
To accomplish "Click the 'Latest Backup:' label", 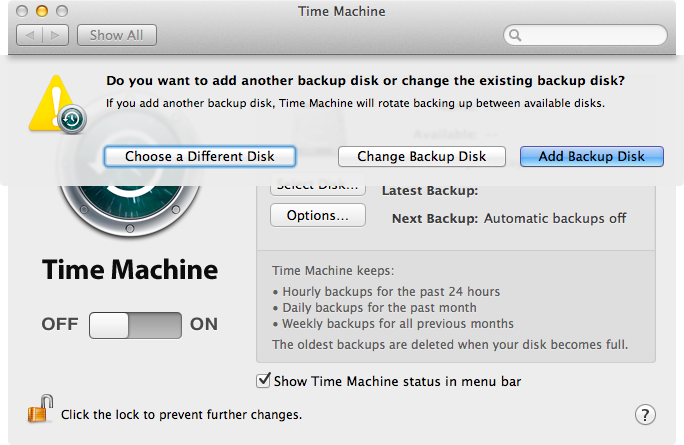I will point(430,191).
